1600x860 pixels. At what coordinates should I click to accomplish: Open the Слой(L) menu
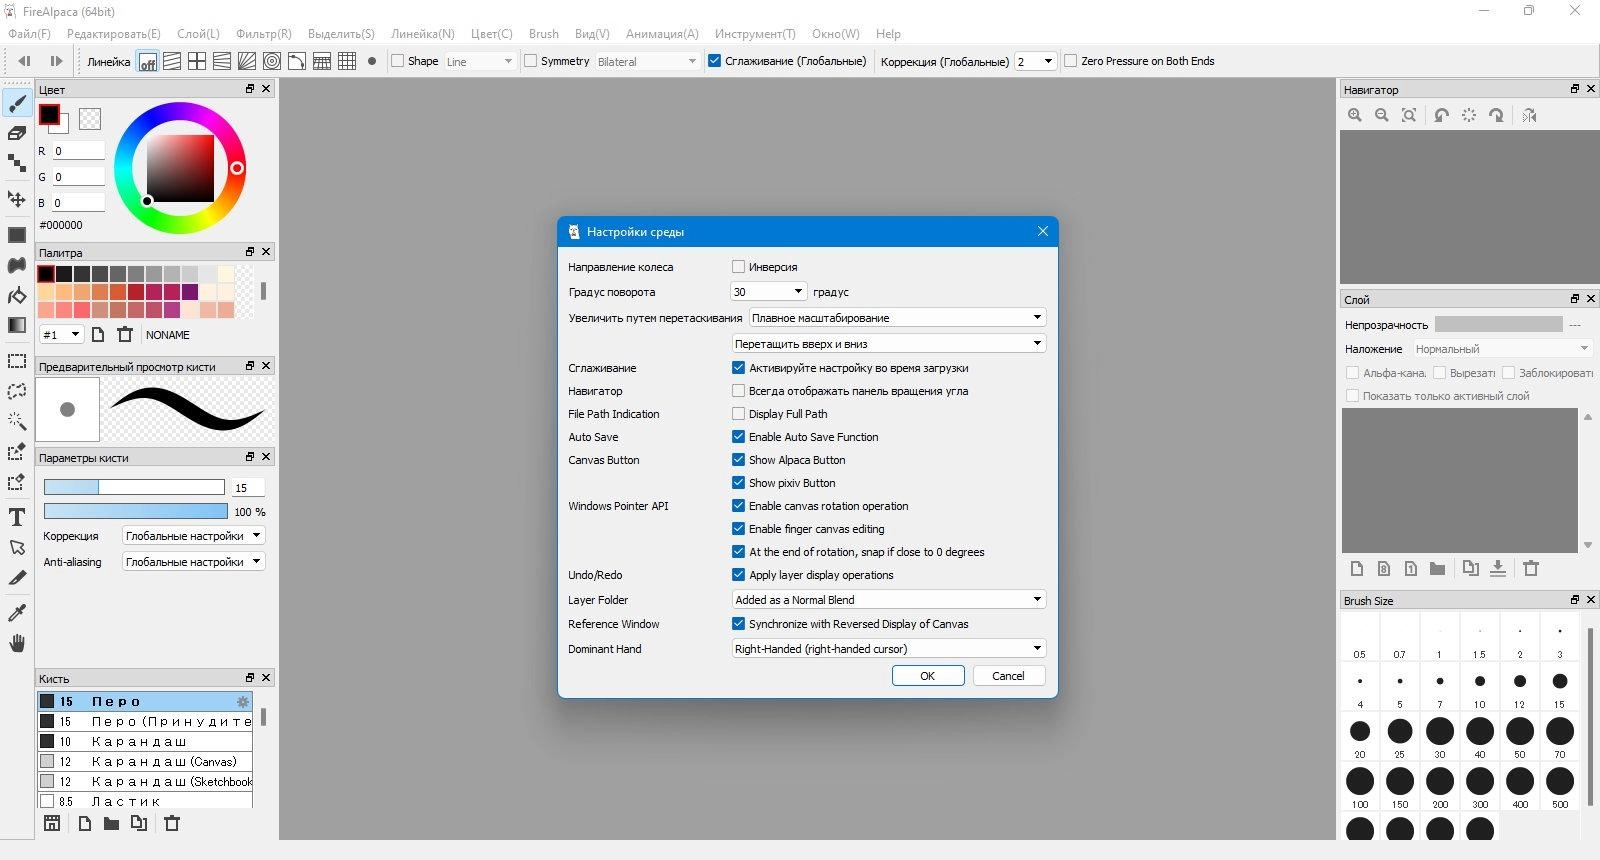(x=198, y=34)
